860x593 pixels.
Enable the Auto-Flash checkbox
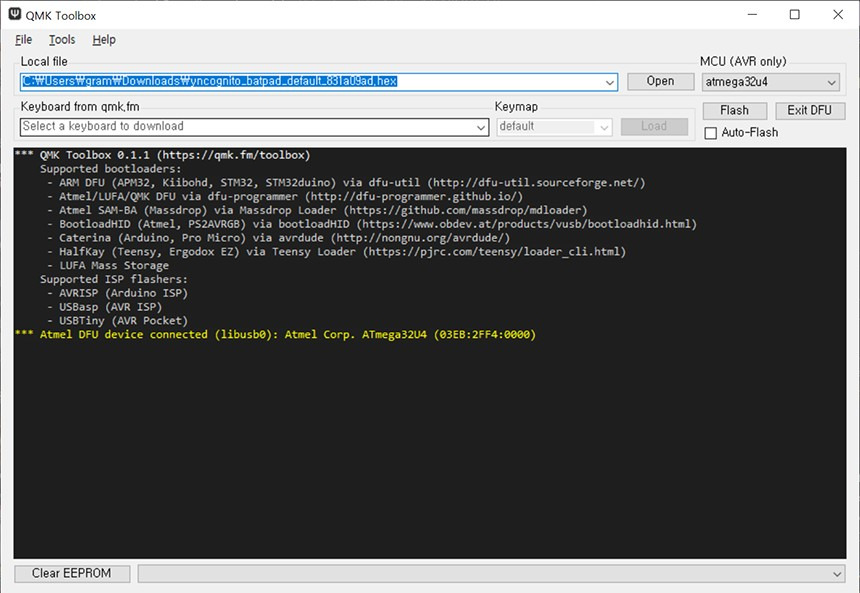point(711,133)
